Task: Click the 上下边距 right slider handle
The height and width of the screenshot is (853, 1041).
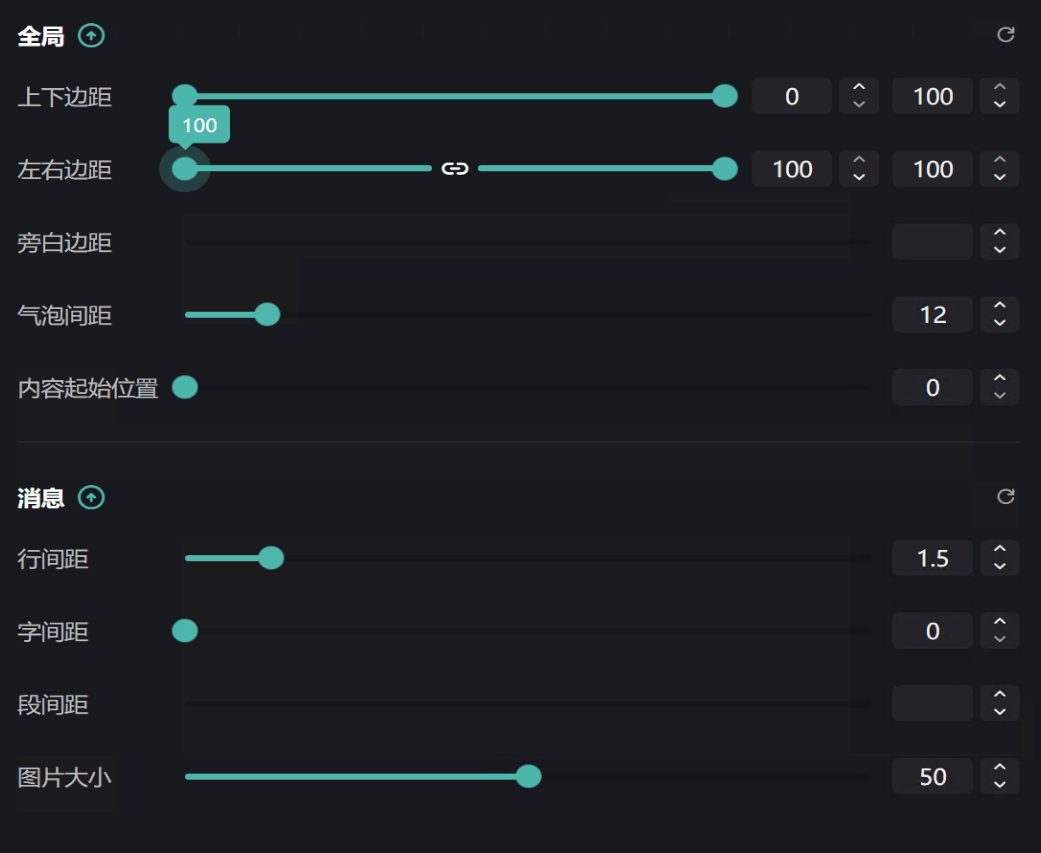Action: pyautogui.click(x=725, y=96)
